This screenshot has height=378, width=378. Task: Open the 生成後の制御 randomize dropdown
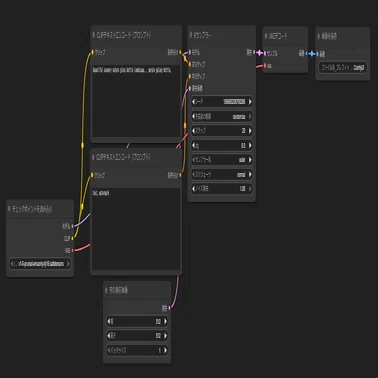[x=221, y=116]
